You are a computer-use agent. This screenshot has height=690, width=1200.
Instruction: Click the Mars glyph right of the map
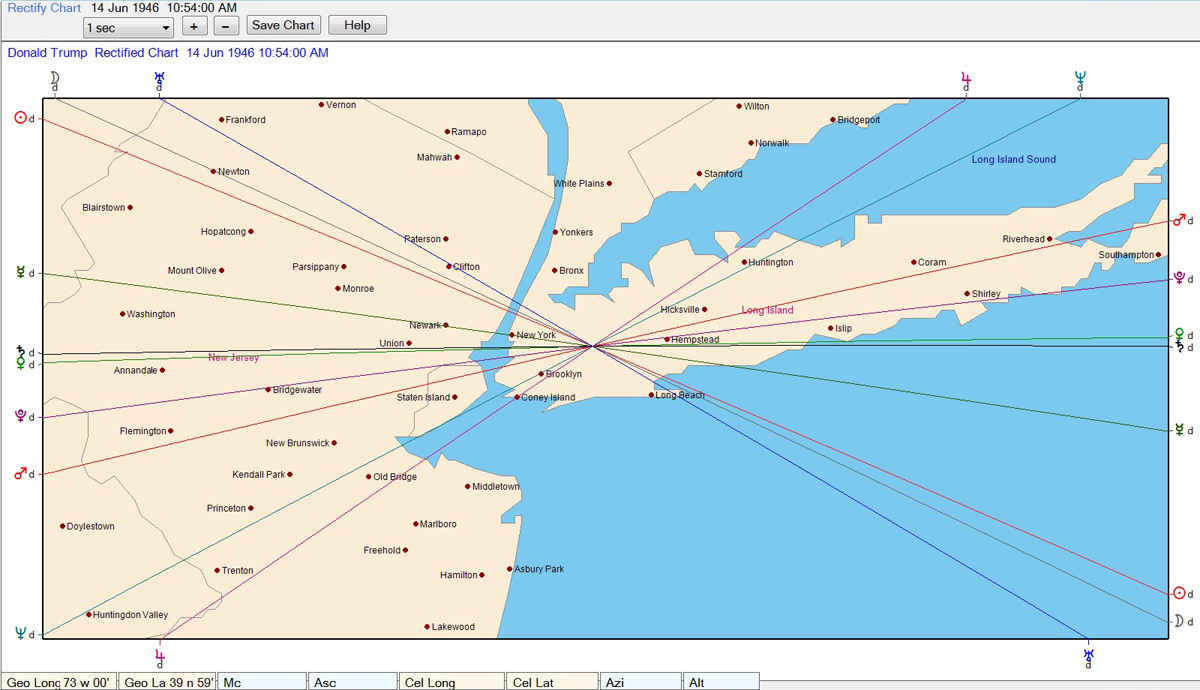(1179, 220)
